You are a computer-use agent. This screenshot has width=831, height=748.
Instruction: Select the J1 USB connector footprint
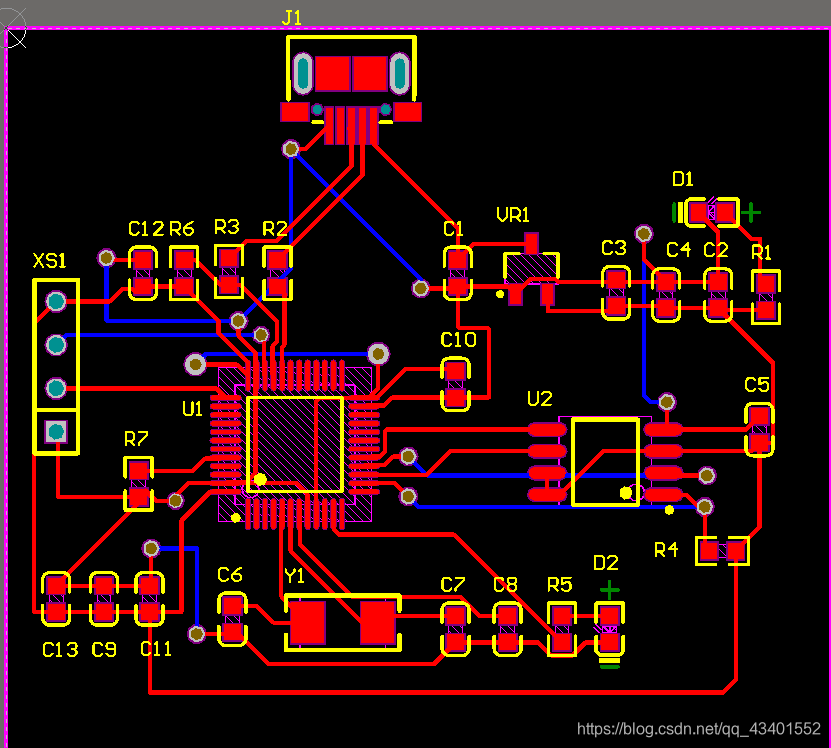click(x=351, y=90)
